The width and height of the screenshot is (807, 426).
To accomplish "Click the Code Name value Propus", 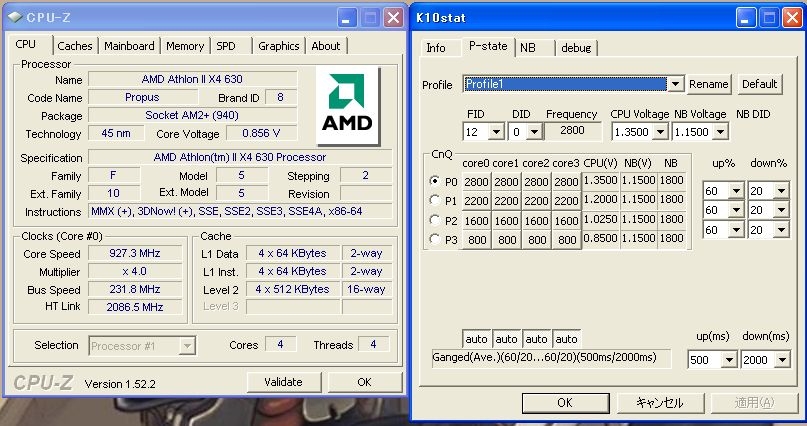I will pos(143,97).
